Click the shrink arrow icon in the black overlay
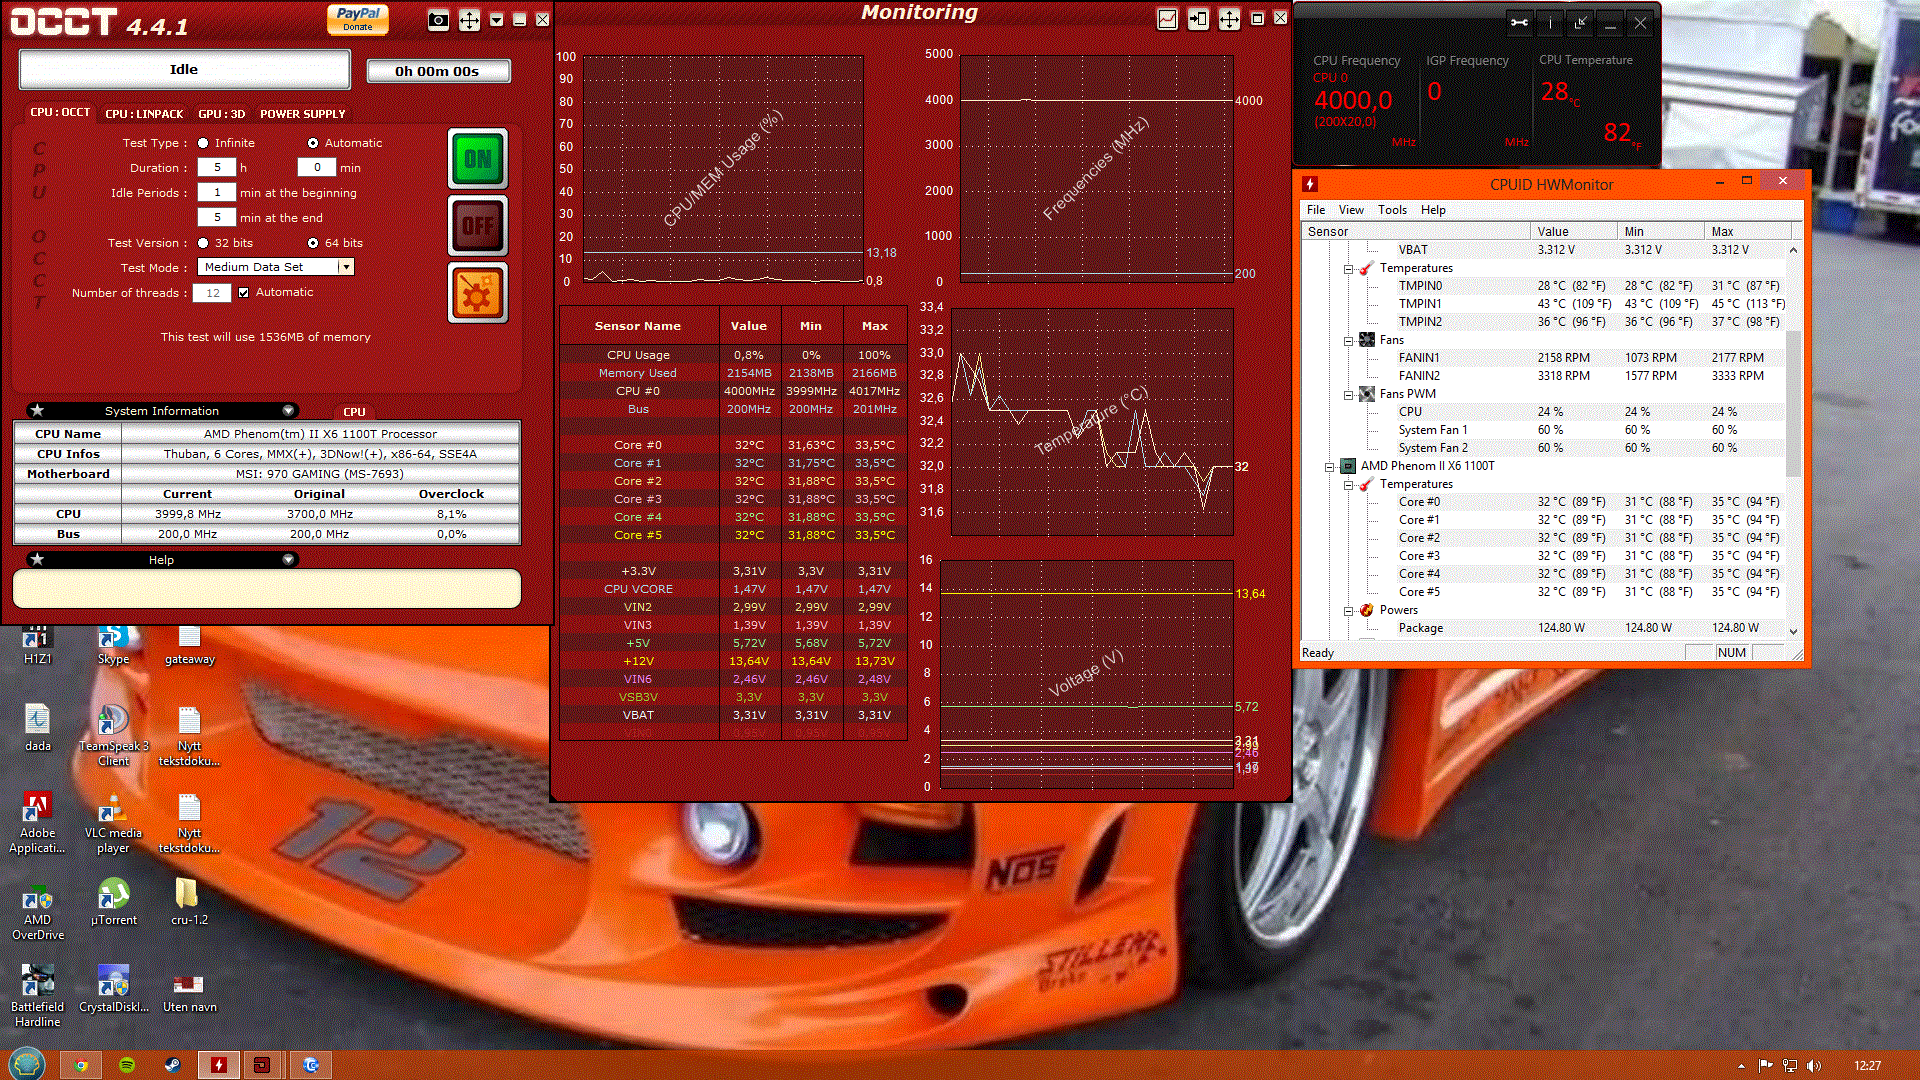The image size is (1920, 1080). pos(1580,23)
